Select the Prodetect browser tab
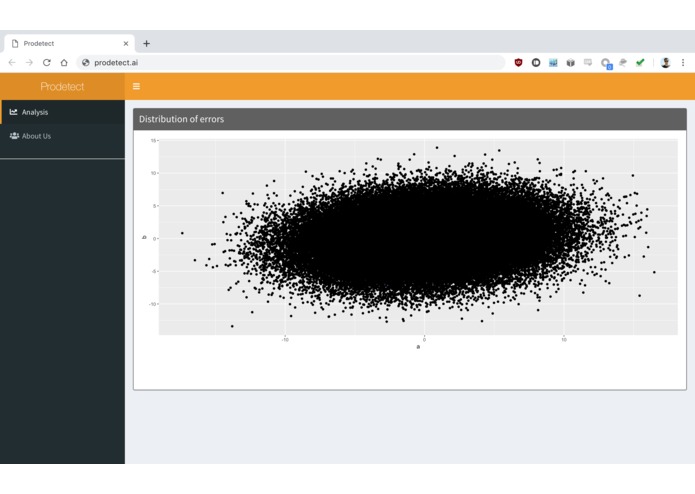Viewport: 695px width, 494px height. pos(69,43)
